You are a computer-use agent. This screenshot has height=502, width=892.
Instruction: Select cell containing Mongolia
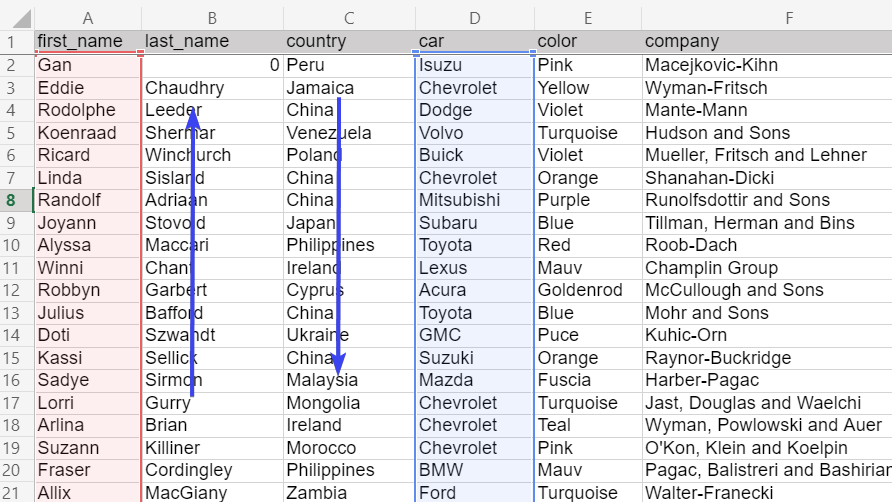(x=349, y=403)
